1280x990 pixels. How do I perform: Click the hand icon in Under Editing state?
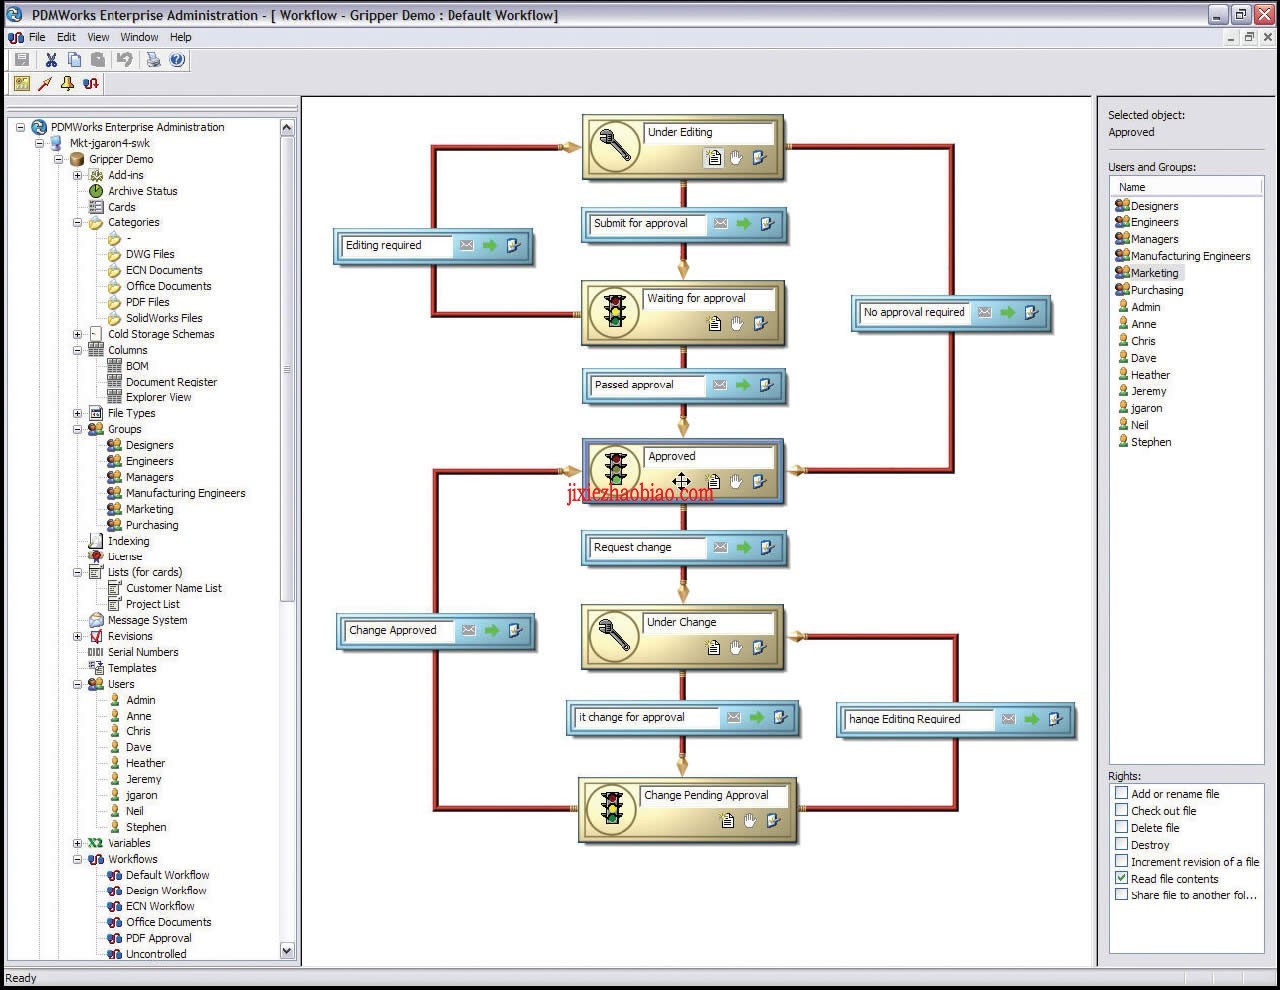(736, 158)
